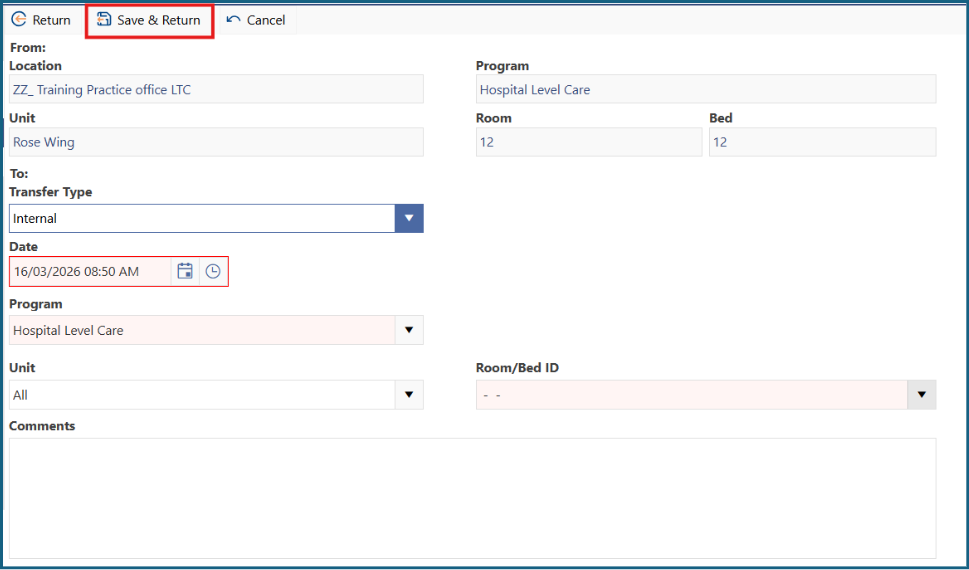The image size is (969, 570).
Task: Click the Room/Bed ID field
Action: (x=692, y=395)
